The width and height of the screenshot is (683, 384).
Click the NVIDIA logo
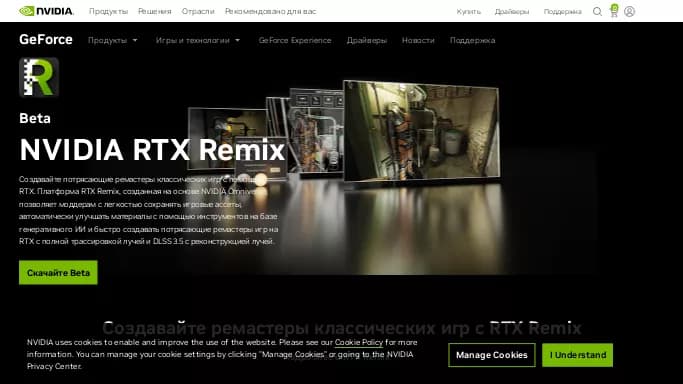[x=46, y=11]
